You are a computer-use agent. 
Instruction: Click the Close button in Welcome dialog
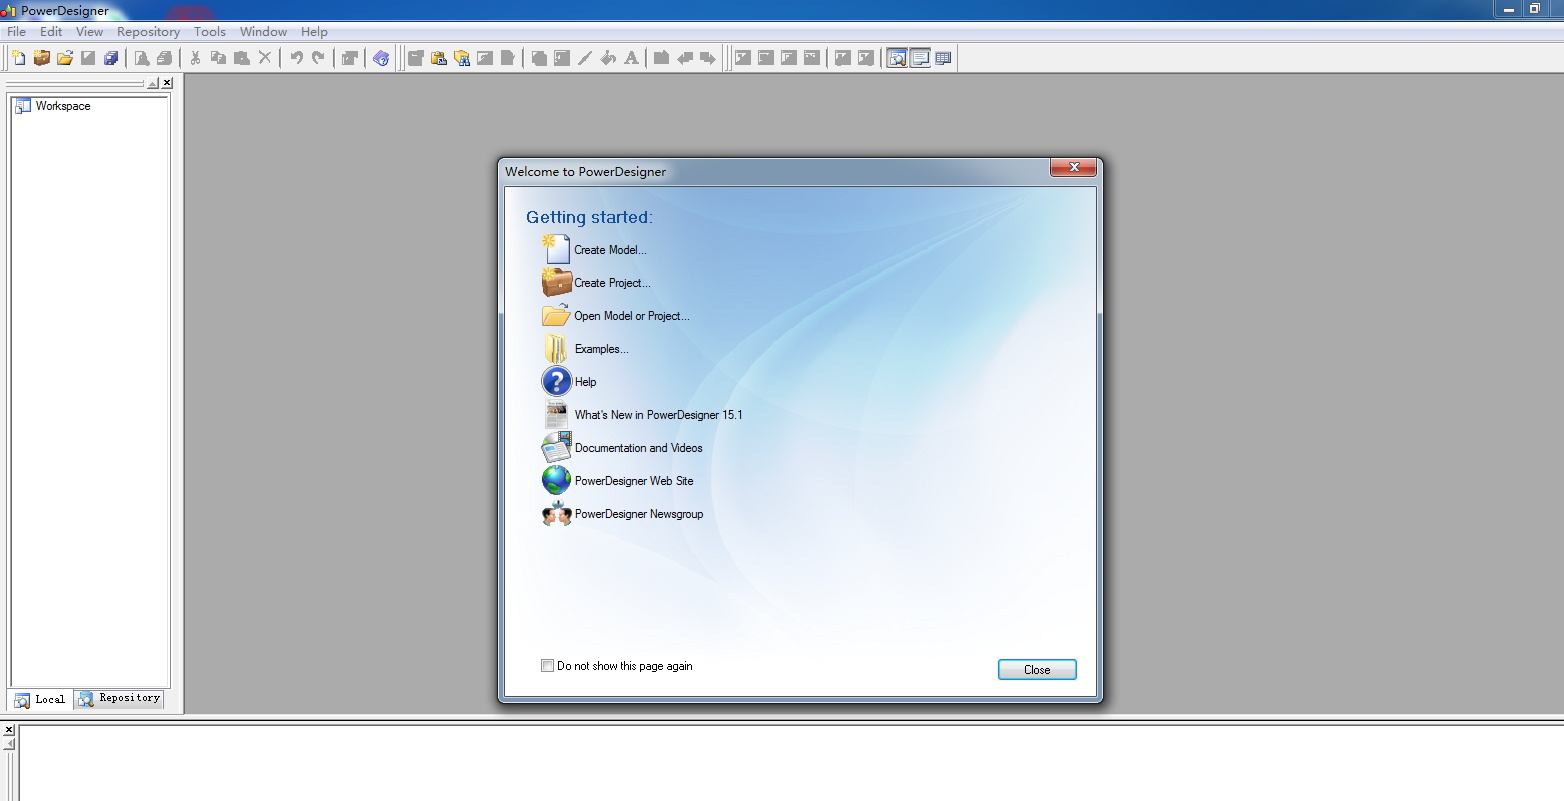click(1037, 670)
